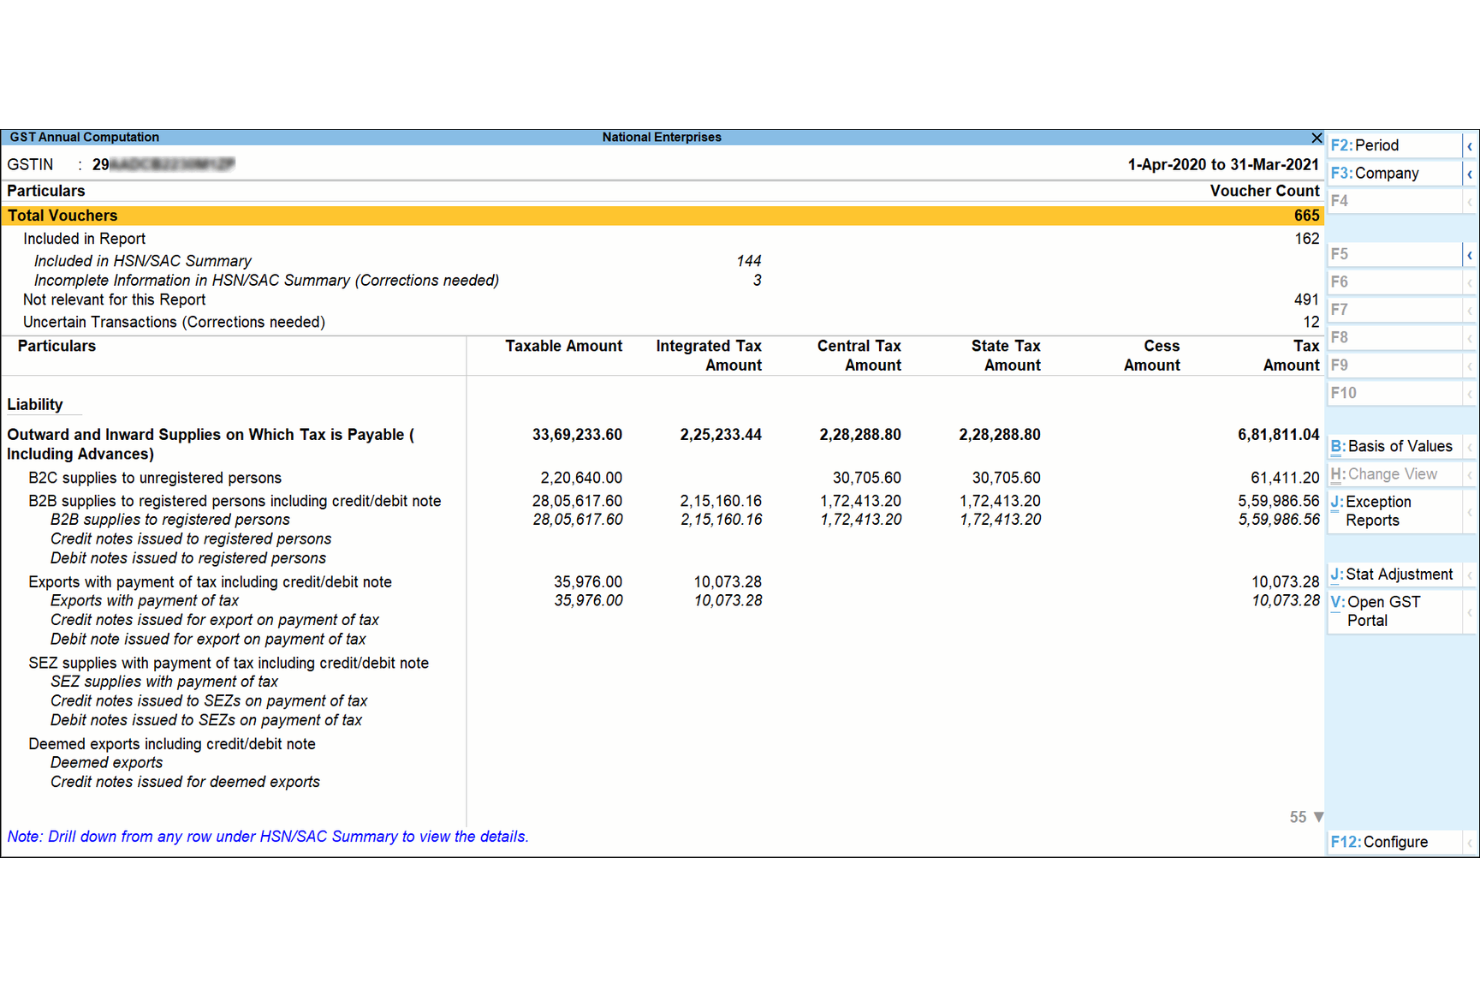Close the GST Annual Computation report
The height and width of the screenshot is (987, 1480).
(1317, 137)
